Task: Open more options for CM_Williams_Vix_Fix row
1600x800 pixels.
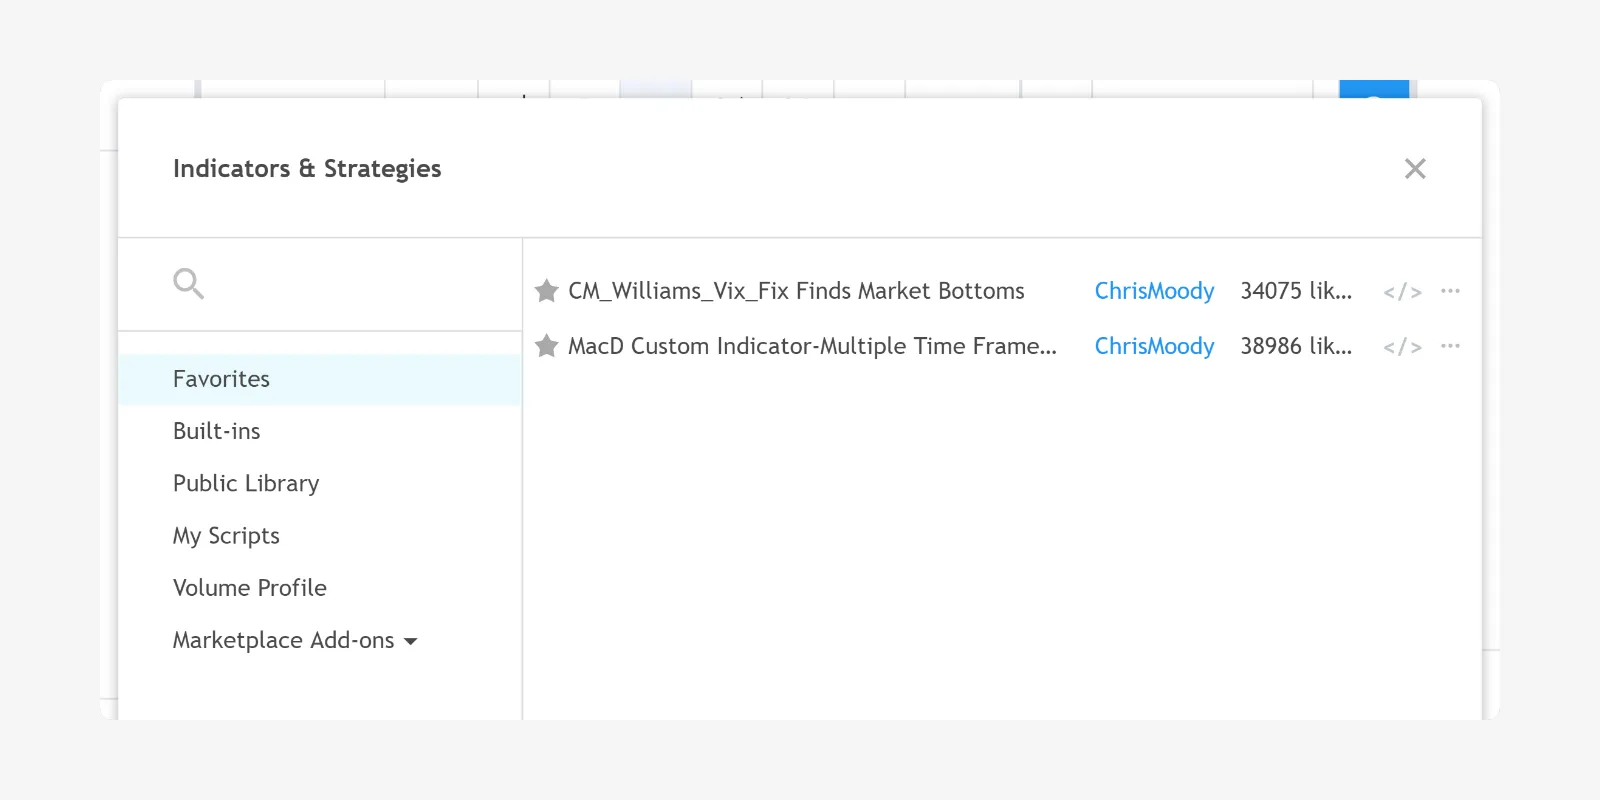Action: [x=1450, y=291]
